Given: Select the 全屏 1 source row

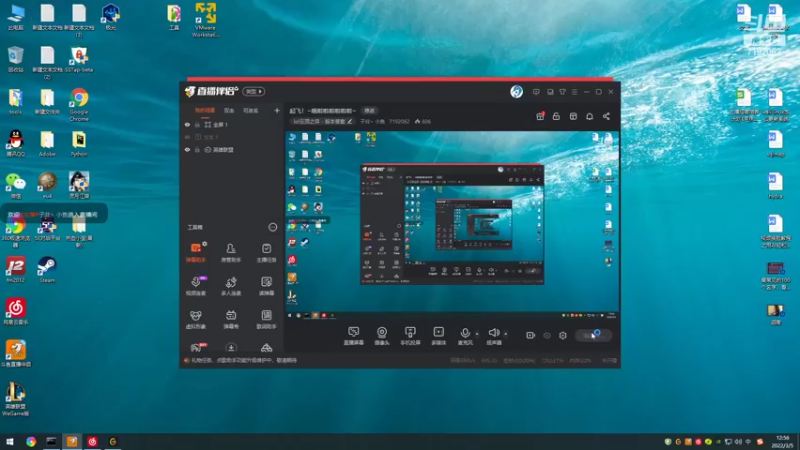Looking at the screenshot, I should 232,124.
